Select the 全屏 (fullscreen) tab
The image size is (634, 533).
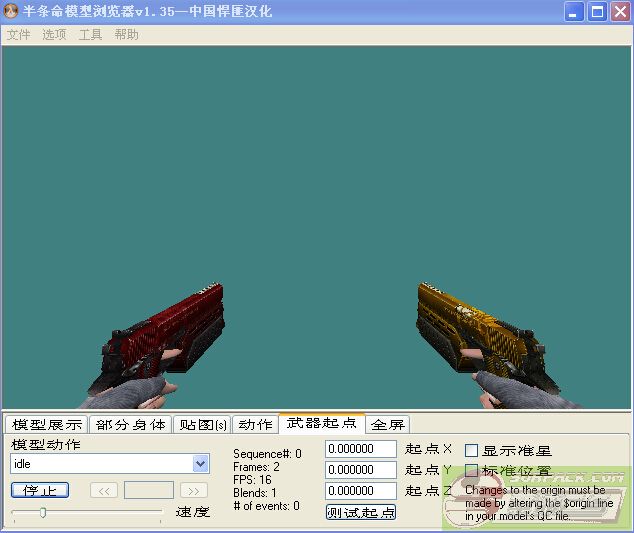387,425
